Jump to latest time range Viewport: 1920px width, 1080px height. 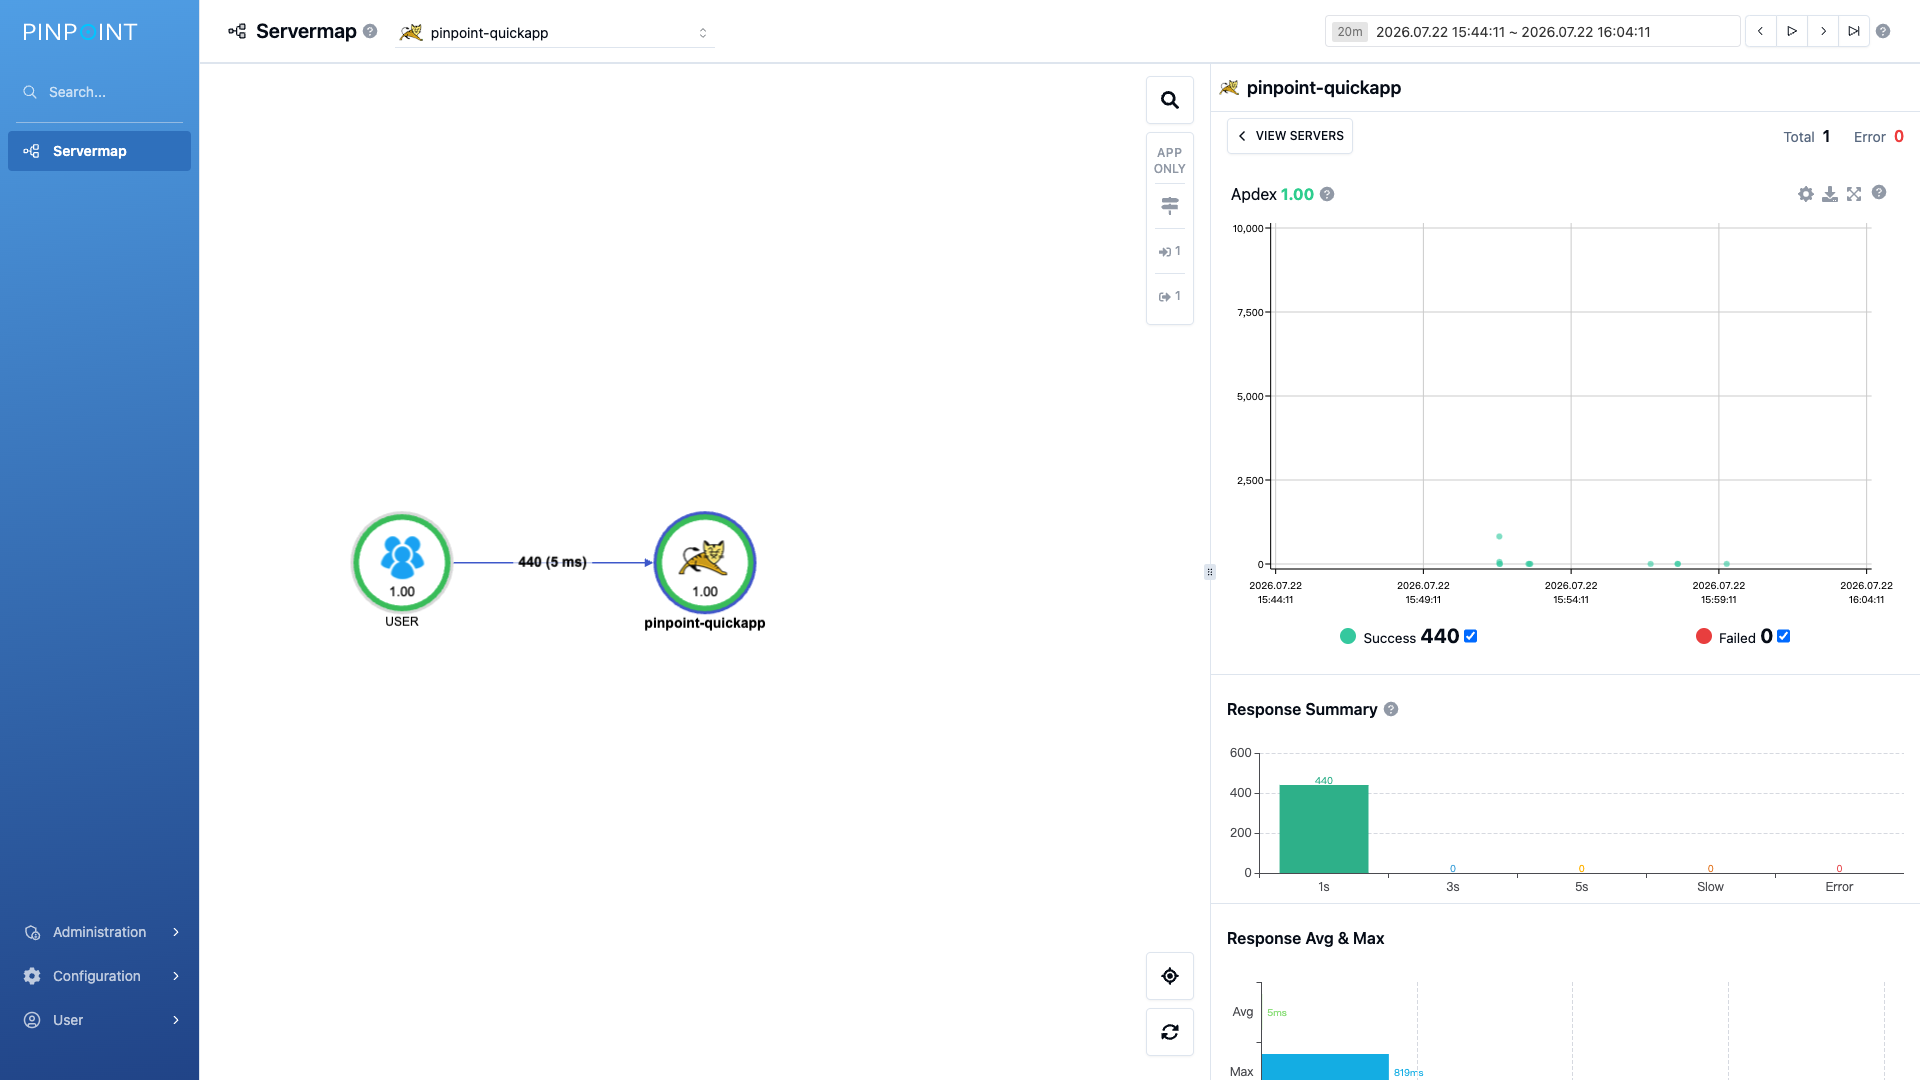(1854, 31)
